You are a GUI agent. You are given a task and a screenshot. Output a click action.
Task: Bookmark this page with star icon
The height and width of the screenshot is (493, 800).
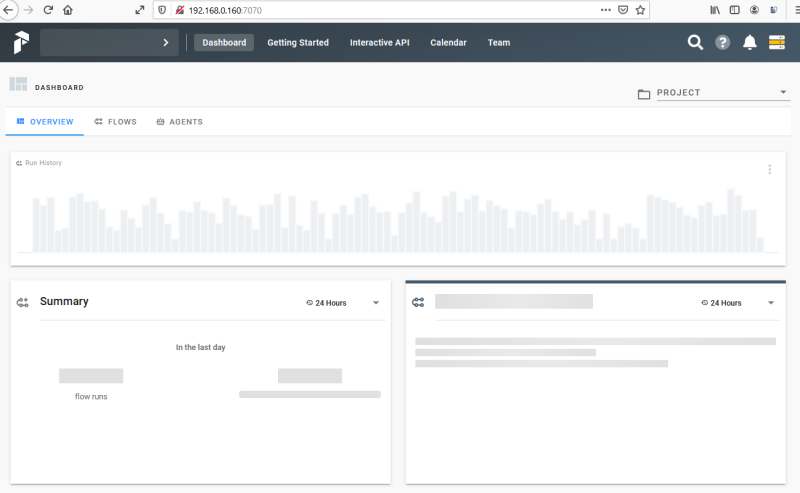click(640, 10)
